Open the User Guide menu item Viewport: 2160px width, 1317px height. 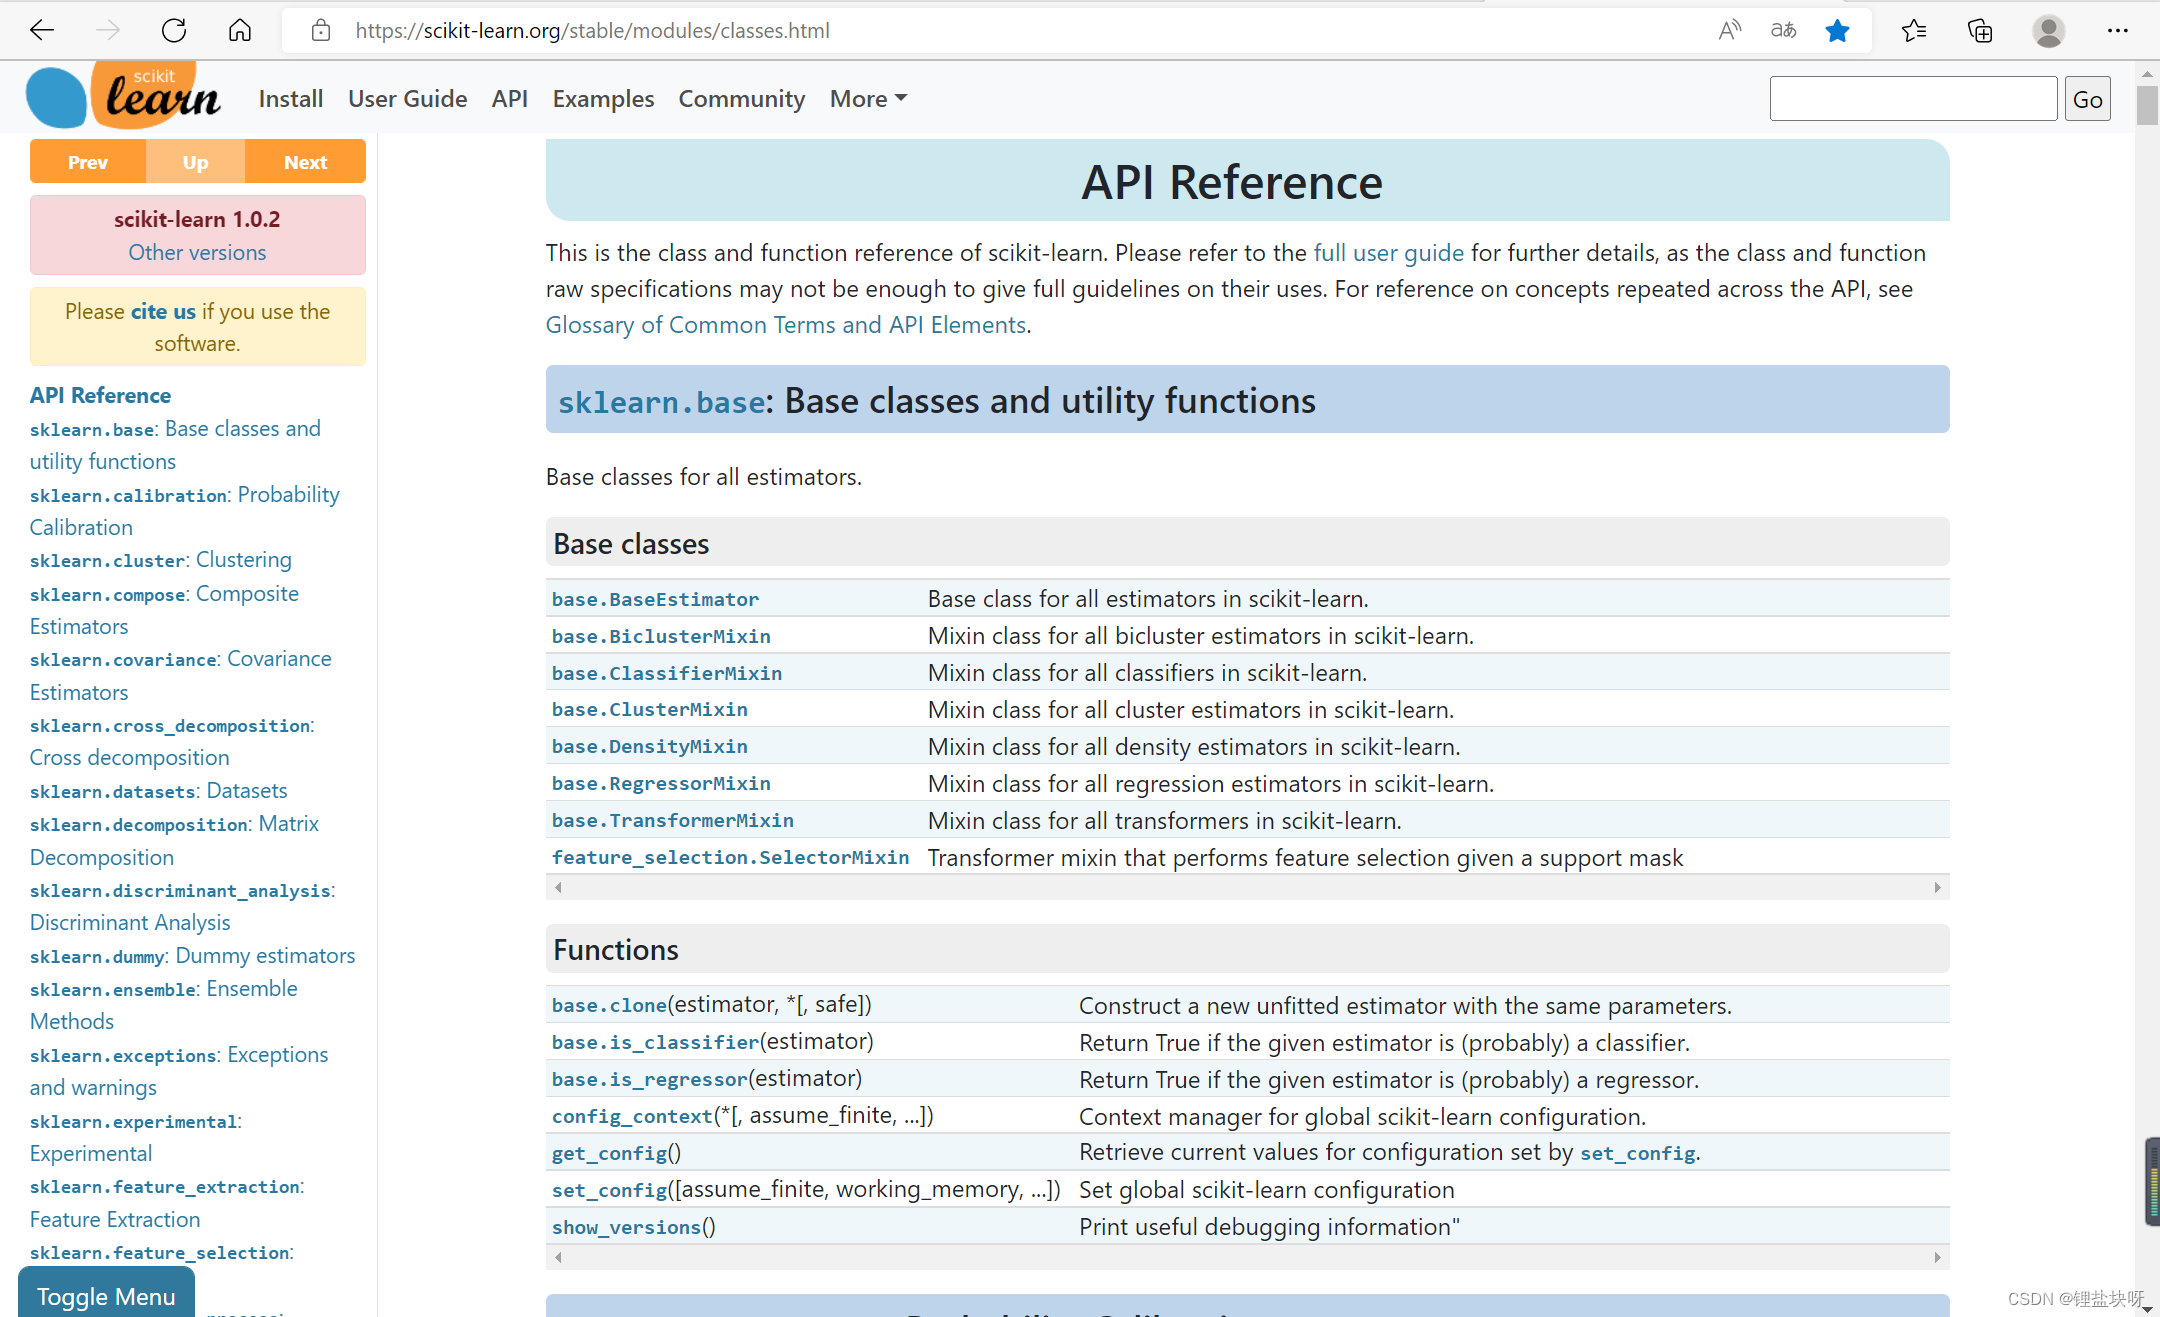coord(407,99)
